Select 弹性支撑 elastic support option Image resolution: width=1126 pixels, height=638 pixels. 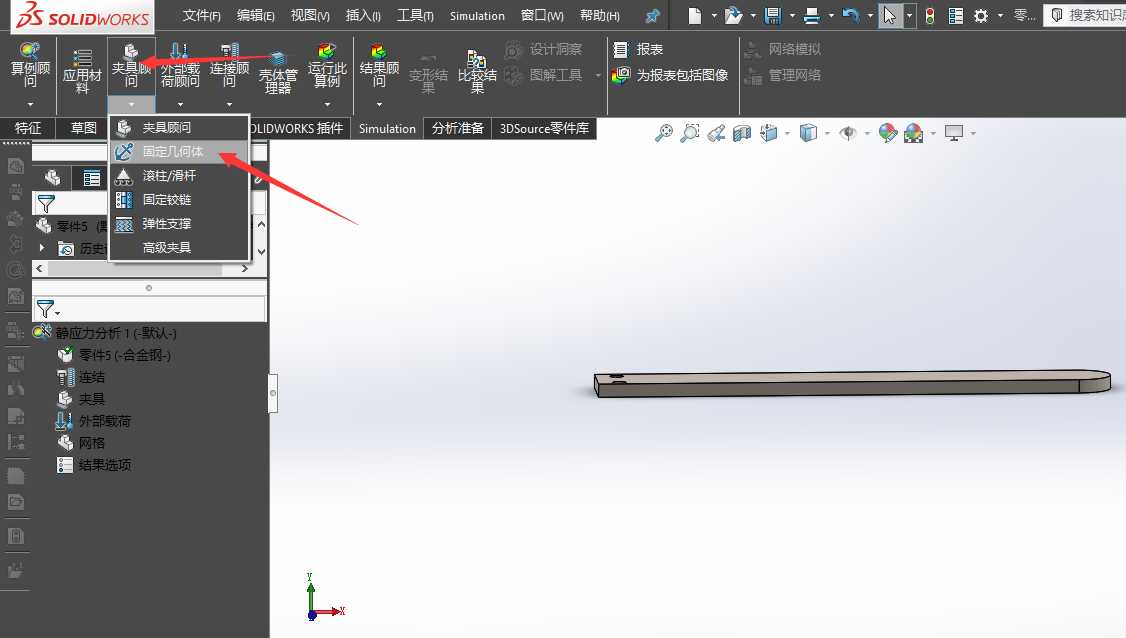pyautogui.click(x=179, y=223)
